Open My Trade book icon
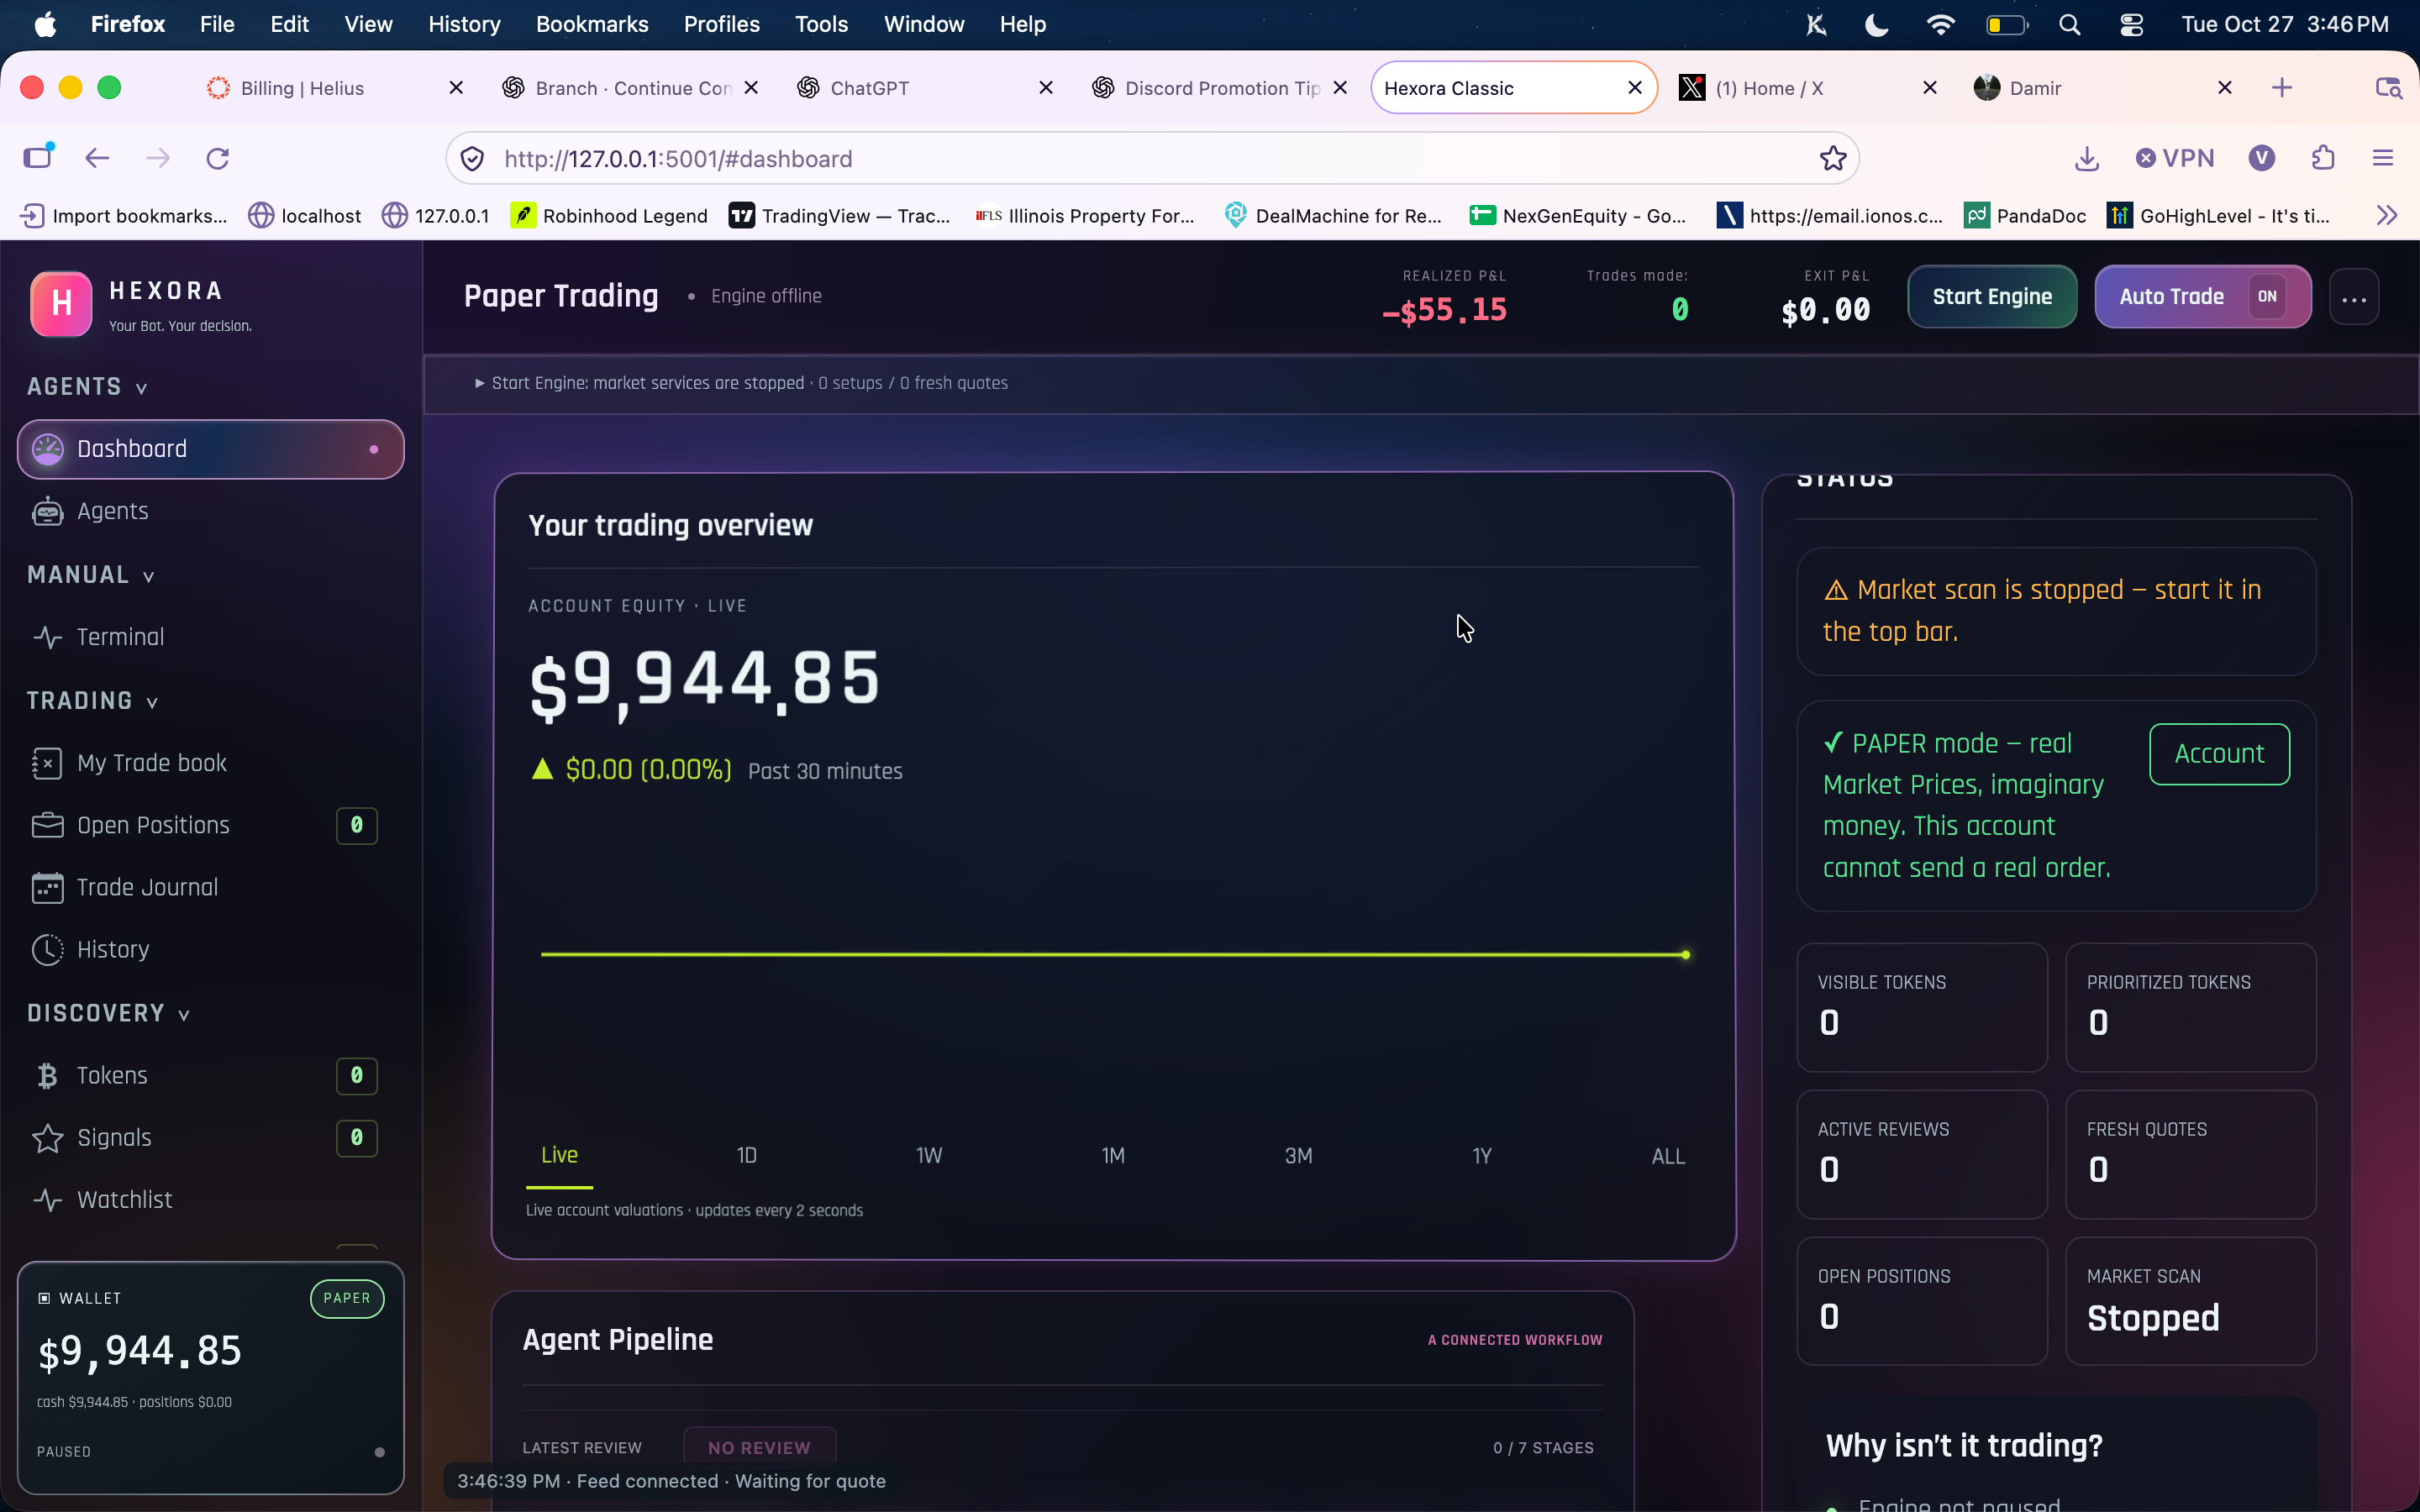Screen dimensions: 2420x1512 click(x=47, y=763)
